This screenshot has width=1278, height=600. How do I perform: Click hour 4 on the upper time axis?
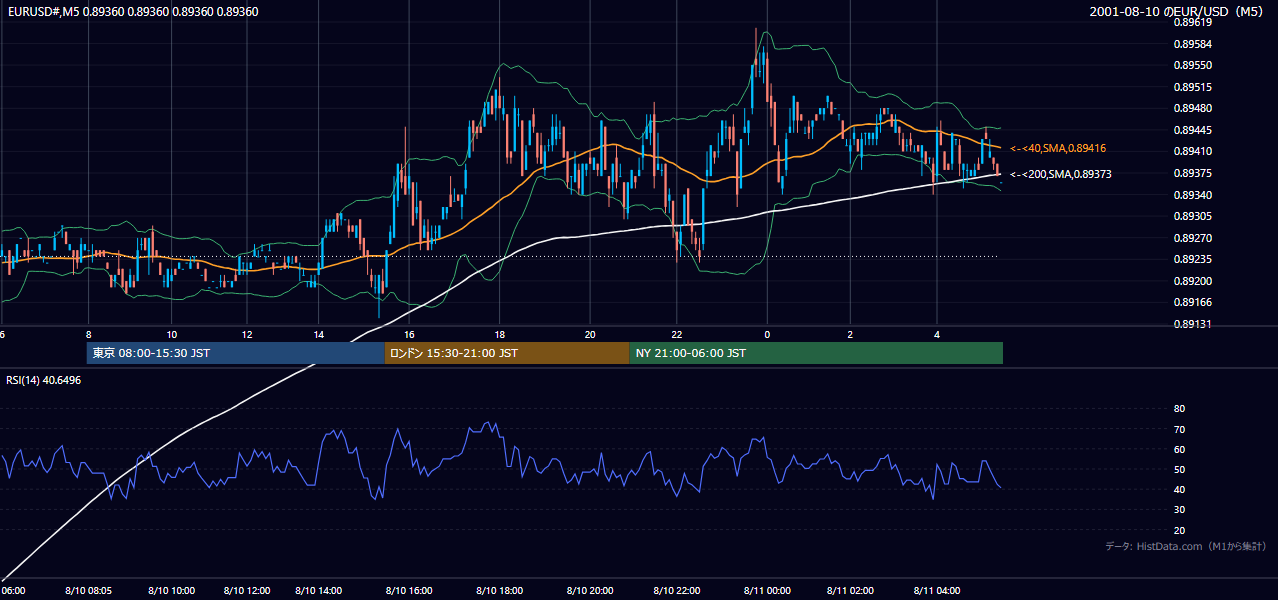[937, 334]
